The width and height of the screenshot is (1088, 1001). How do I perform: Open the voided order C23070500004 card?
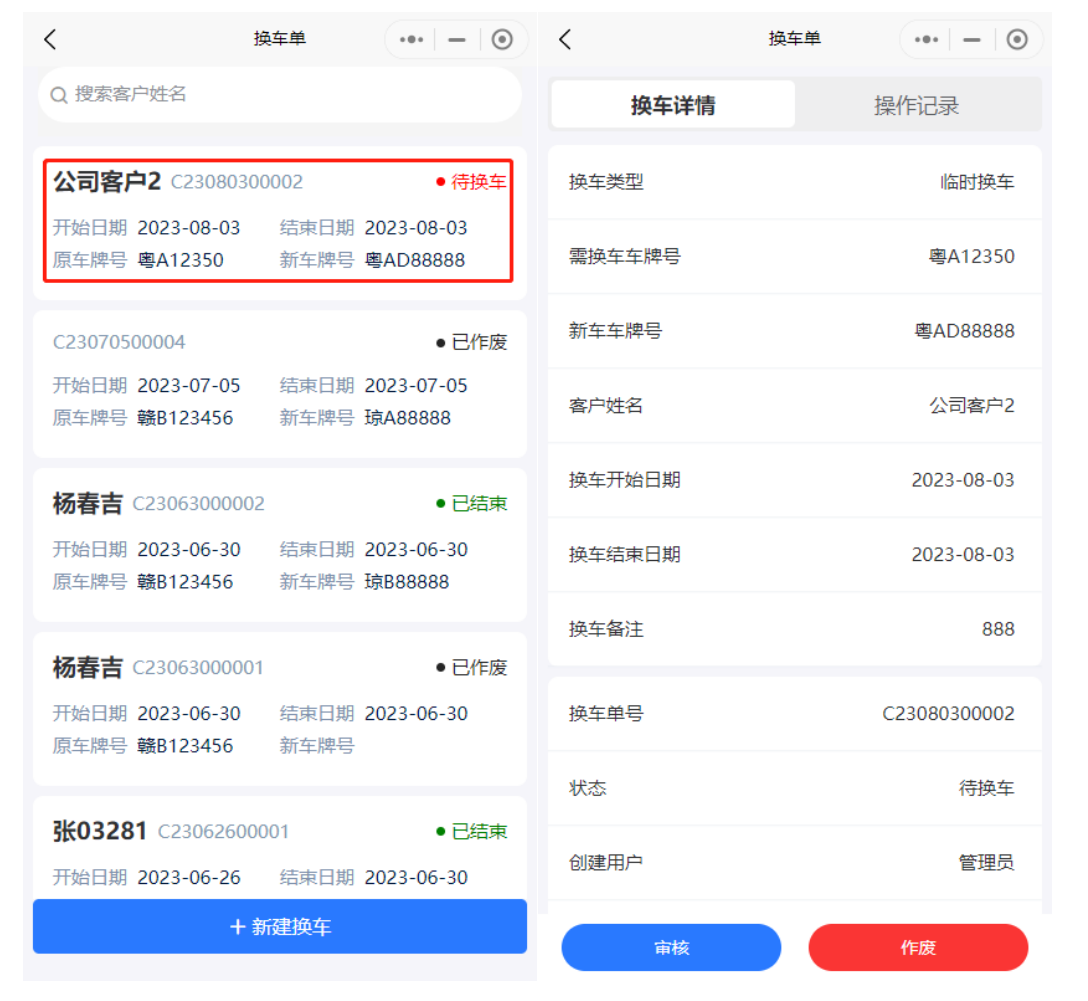(280, 383)
